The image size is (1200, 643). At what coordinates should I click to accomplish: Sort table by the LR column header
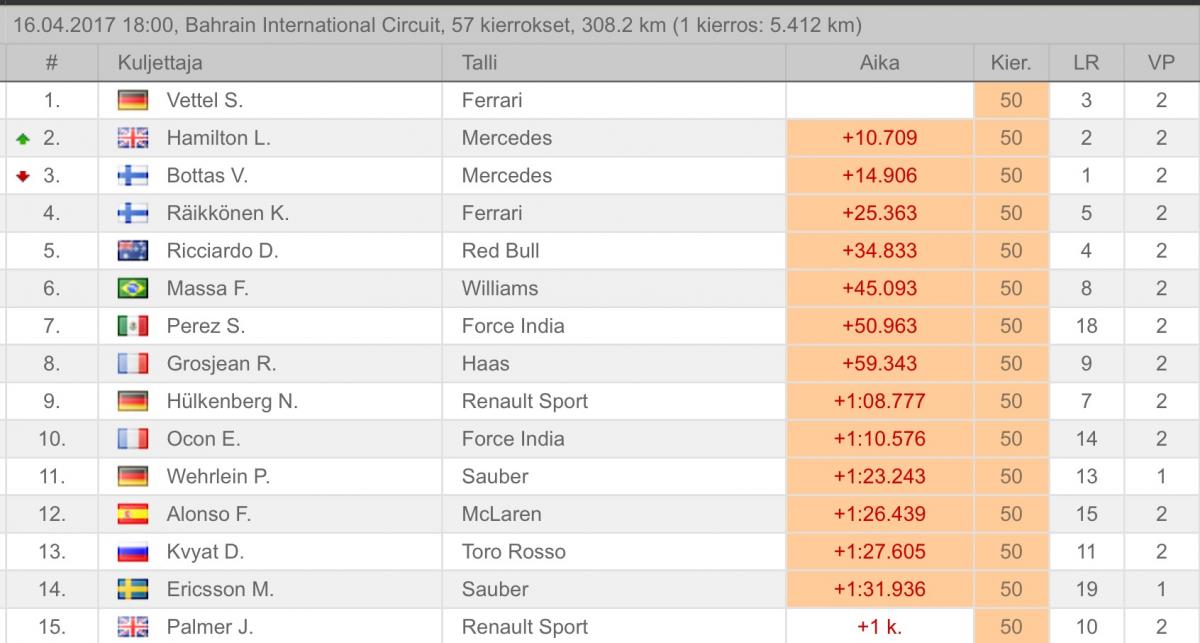pos(1086,62)
